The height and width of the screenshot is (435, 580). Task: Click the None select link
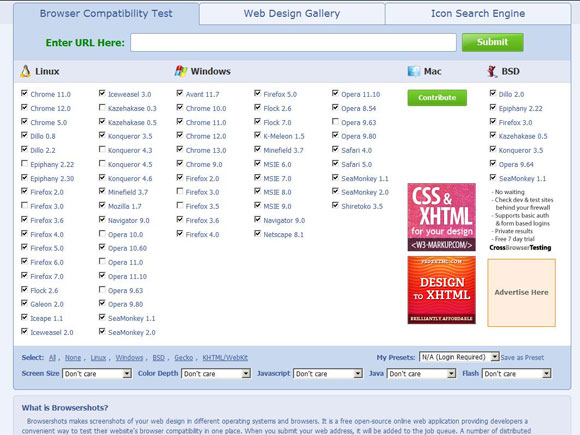73,358
